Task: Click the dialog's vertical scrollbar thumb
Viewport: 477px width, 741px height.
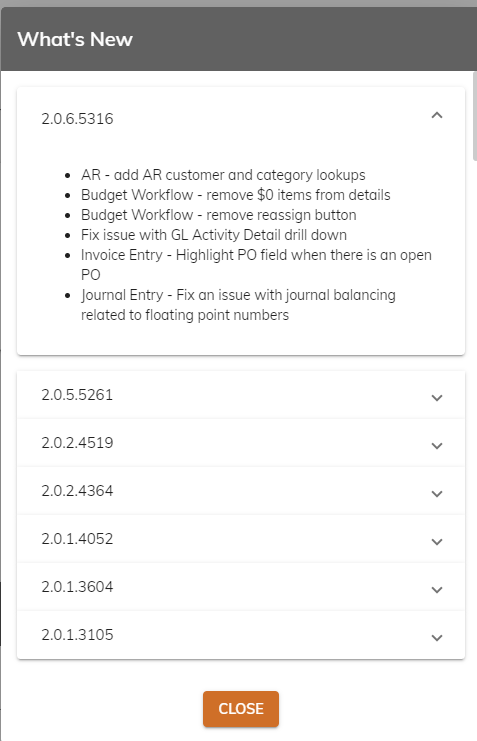Action: [475, 116]
